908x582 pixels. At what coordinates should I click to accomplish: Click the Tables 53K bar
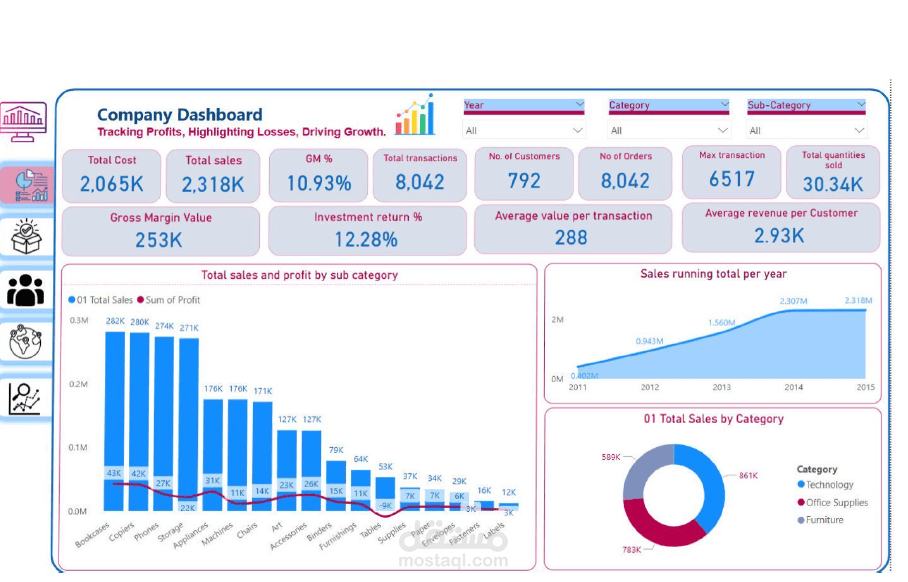385,489
